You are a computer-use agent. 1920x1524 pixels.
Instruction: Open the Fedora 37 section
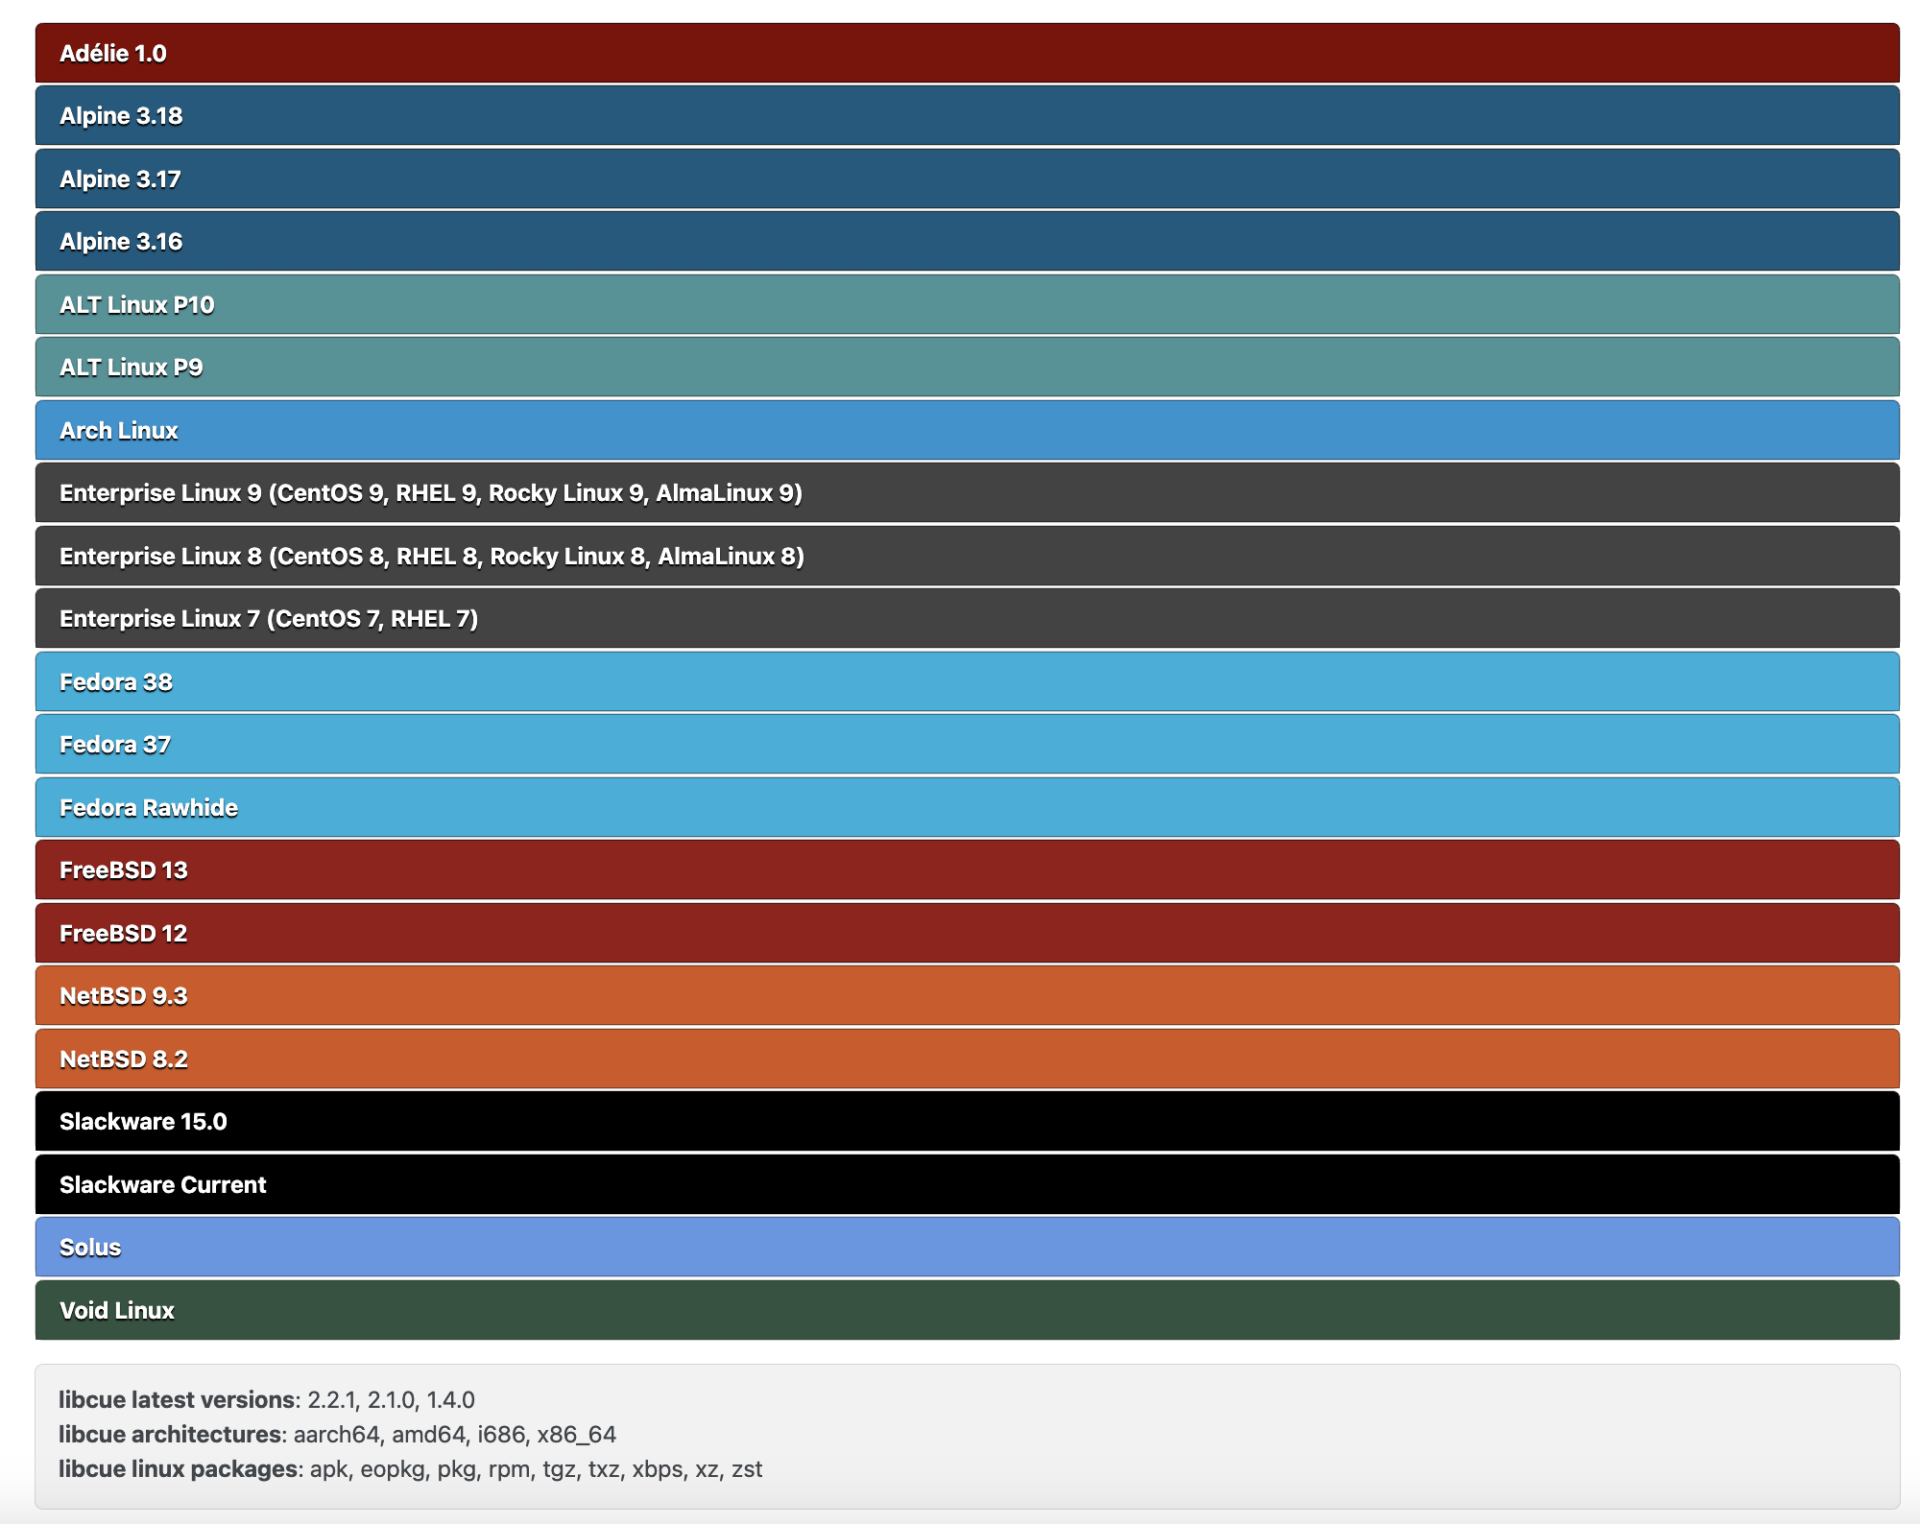(x=967, y=744)
